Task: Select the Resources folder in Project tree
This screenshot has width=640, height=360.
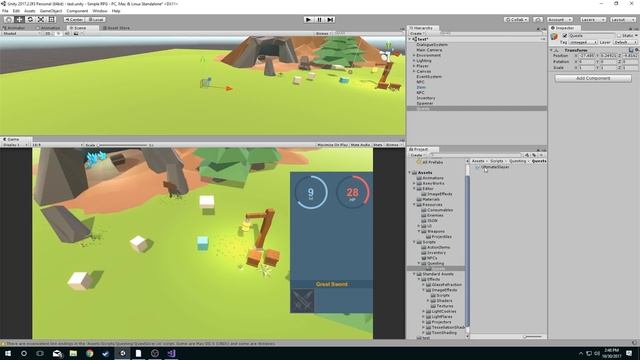Action: click(432, 204)
